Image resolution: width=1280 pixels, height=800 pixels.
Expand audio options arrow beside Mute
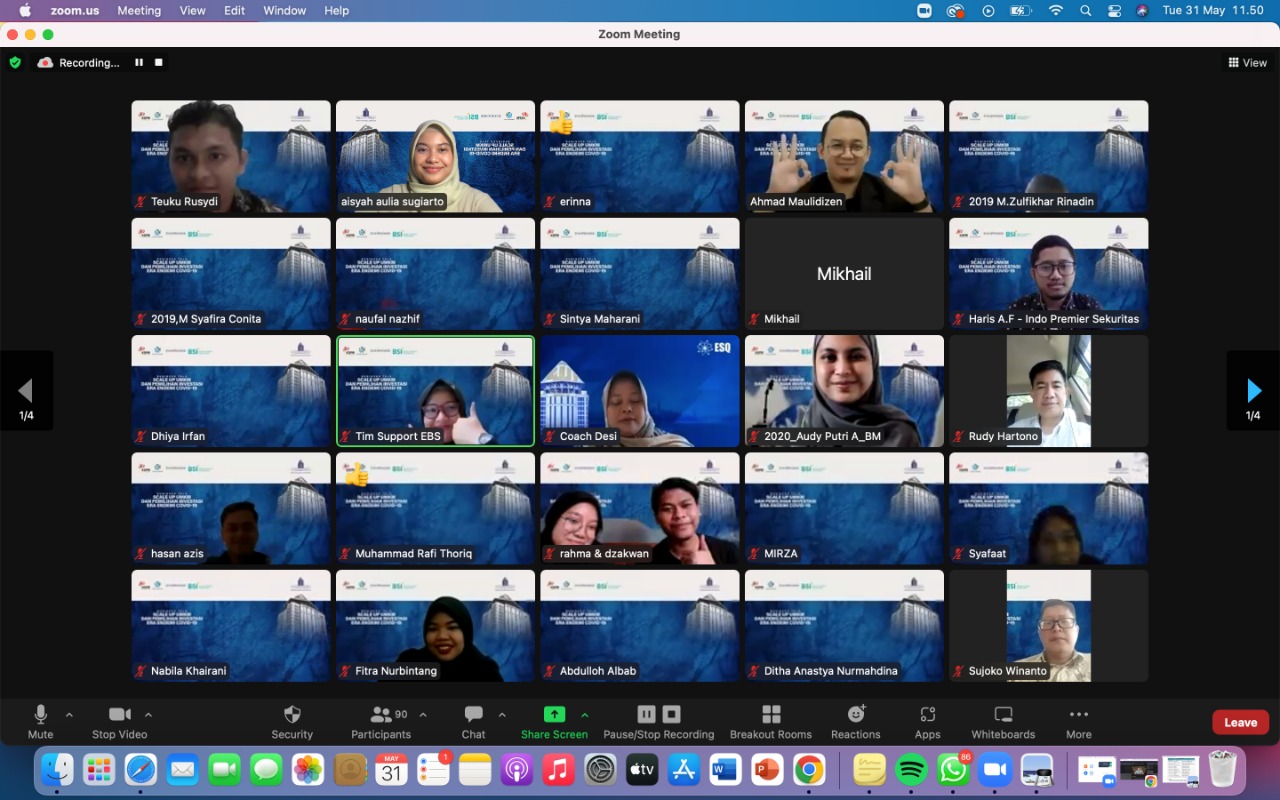pos(69,715)
